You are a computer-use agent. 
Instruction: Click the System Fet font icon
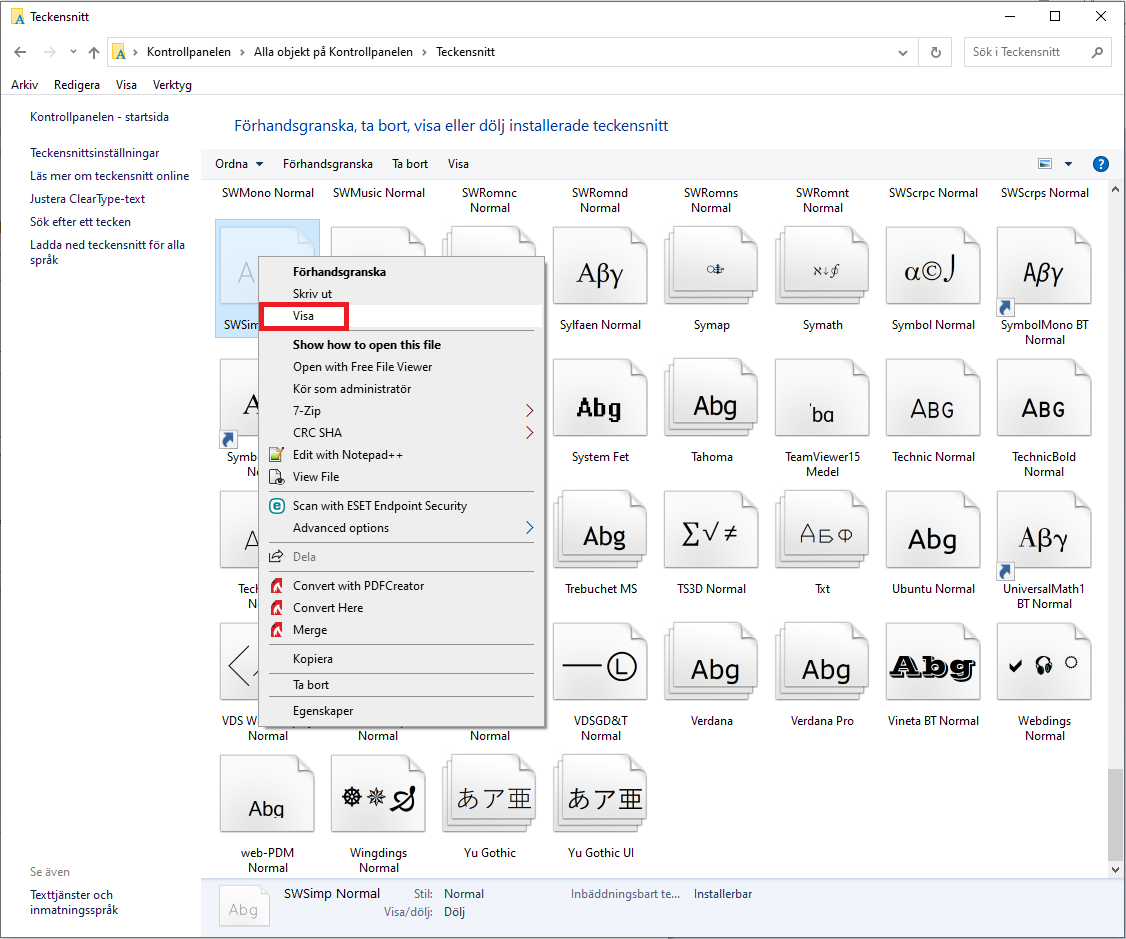600,404
